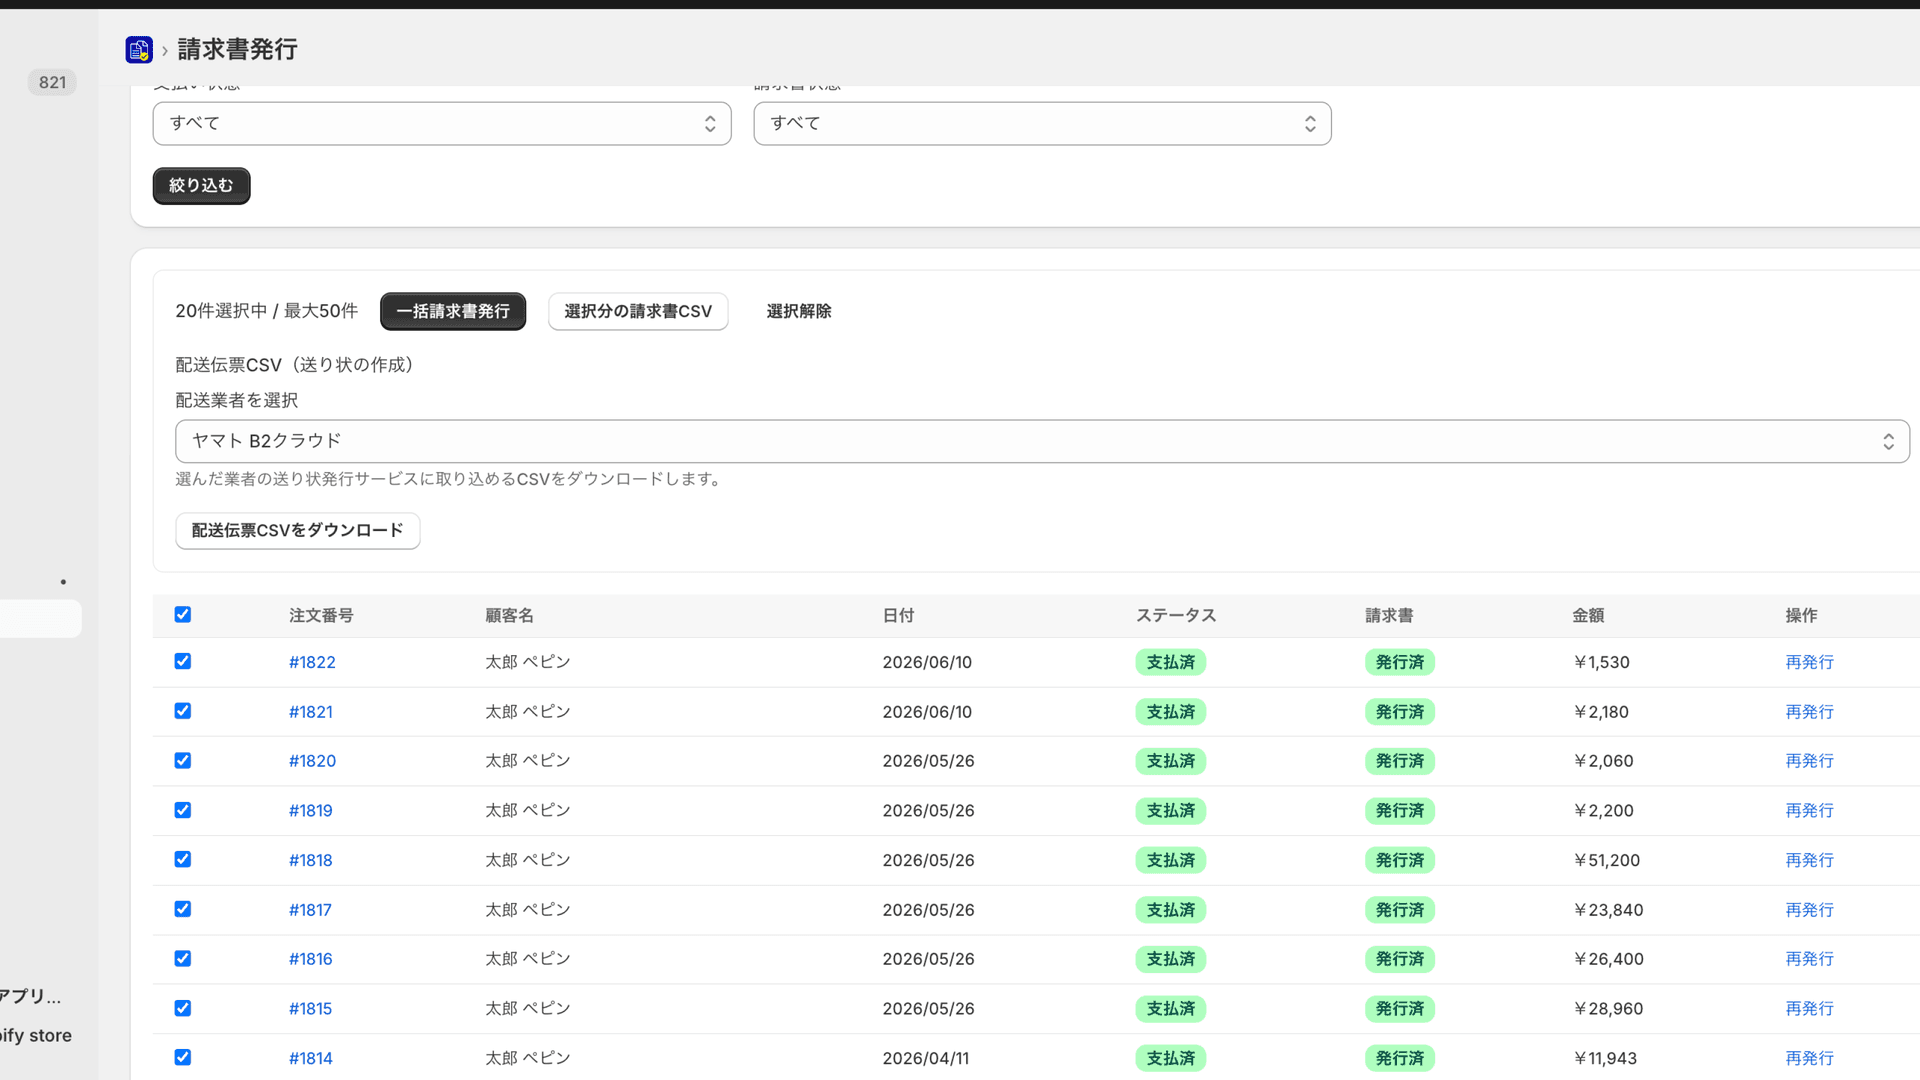The height and width of the screenshot is (1080, 1920).
Task: Uncheck the checkbox for order #1817
Action: [x=183, y=909]
